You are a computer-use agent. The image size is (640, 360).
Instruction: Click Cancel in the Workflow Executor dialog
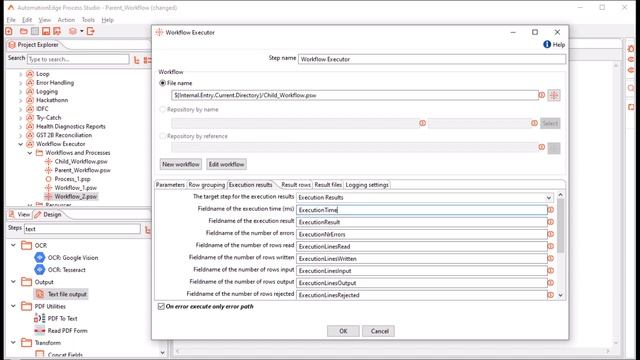coord(379,331)
